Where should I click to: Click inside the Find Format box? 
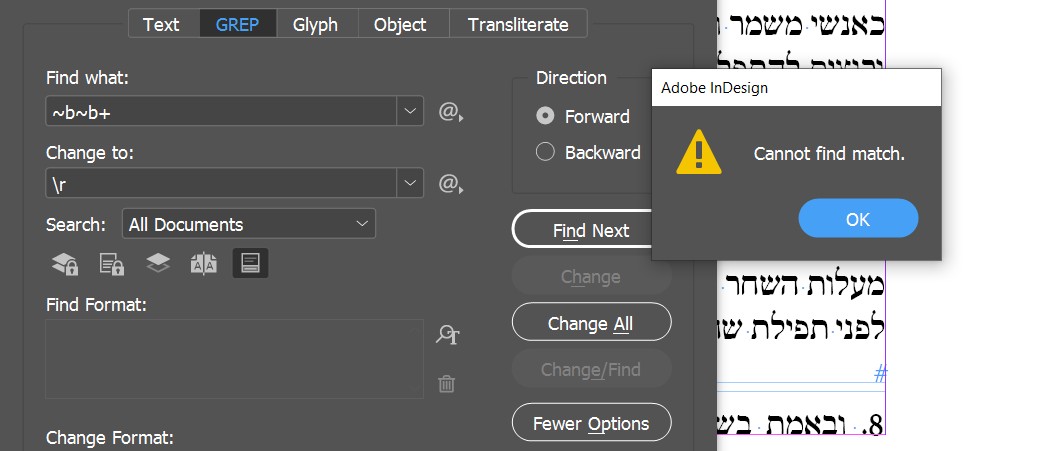pyautogui.click(x=234, y=358)
